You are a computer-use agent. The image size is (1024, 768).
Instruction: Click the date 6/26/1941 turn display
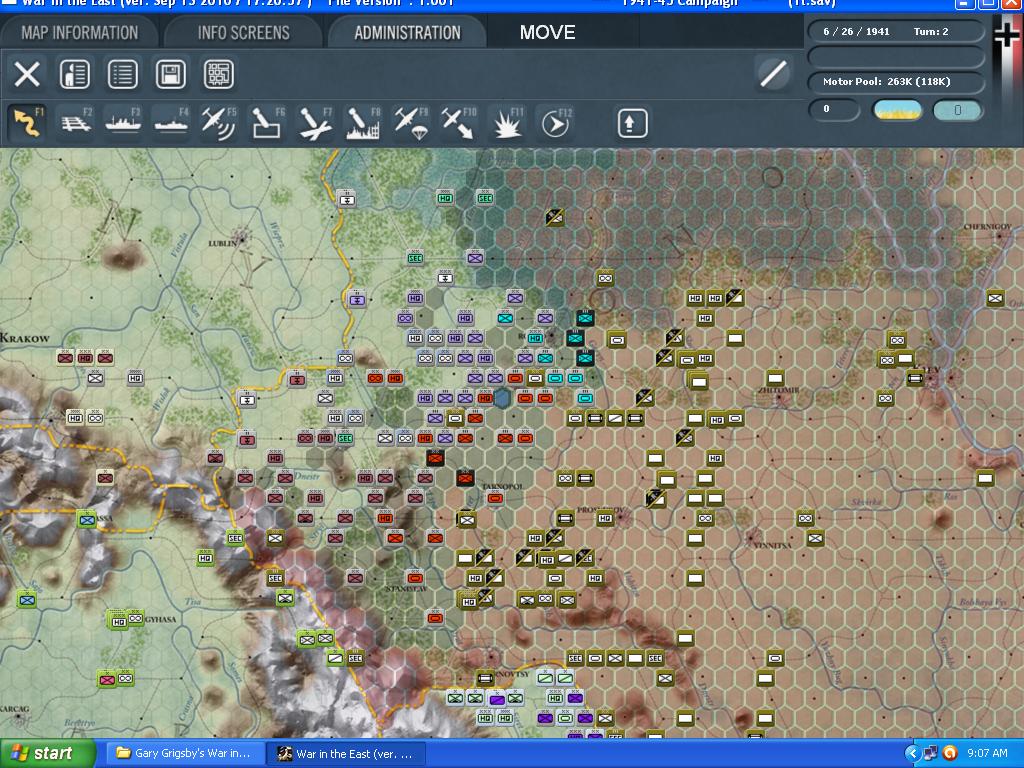(896, 31)
